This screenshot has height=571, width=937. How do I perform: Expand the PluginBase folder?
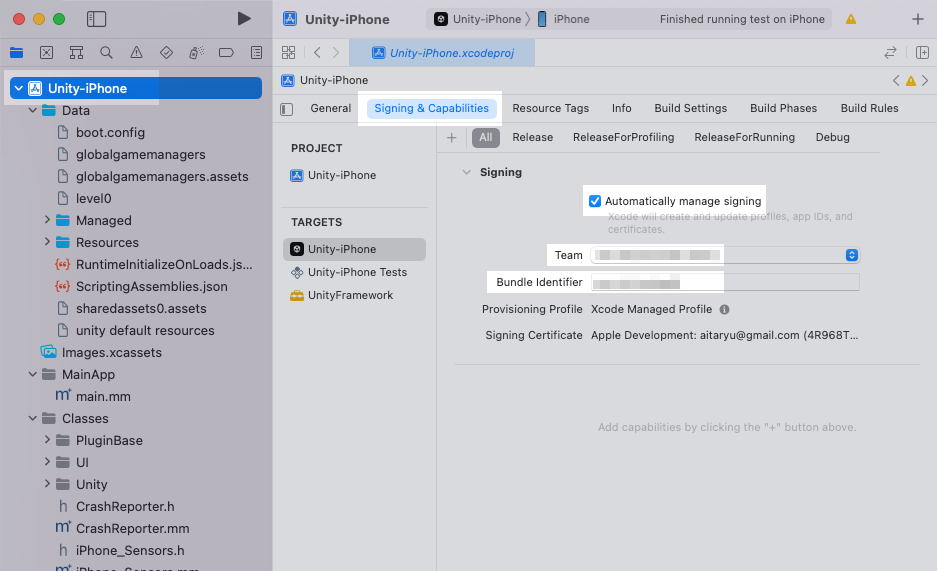click(x=47, y=440)
